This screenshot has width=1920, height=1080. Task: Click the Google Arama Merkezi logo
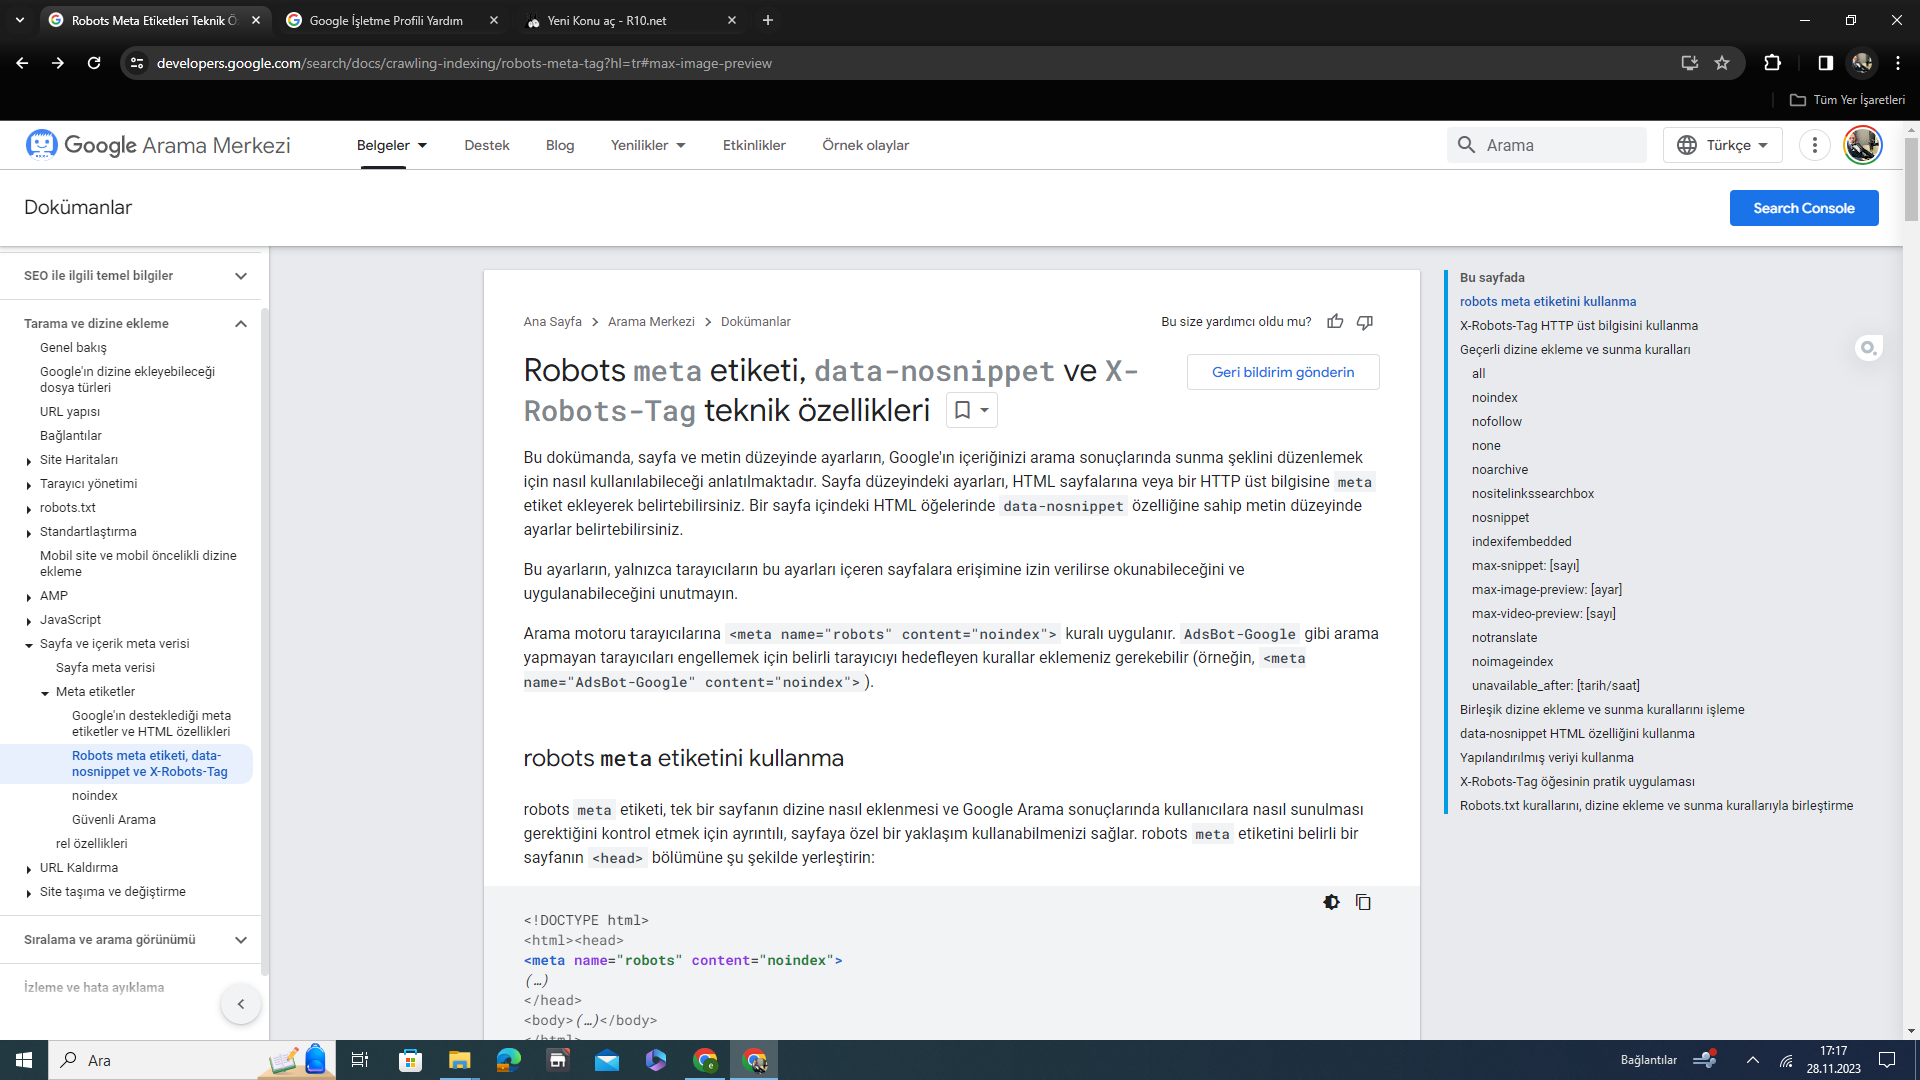pyautogui.click(x=158, y=145)
